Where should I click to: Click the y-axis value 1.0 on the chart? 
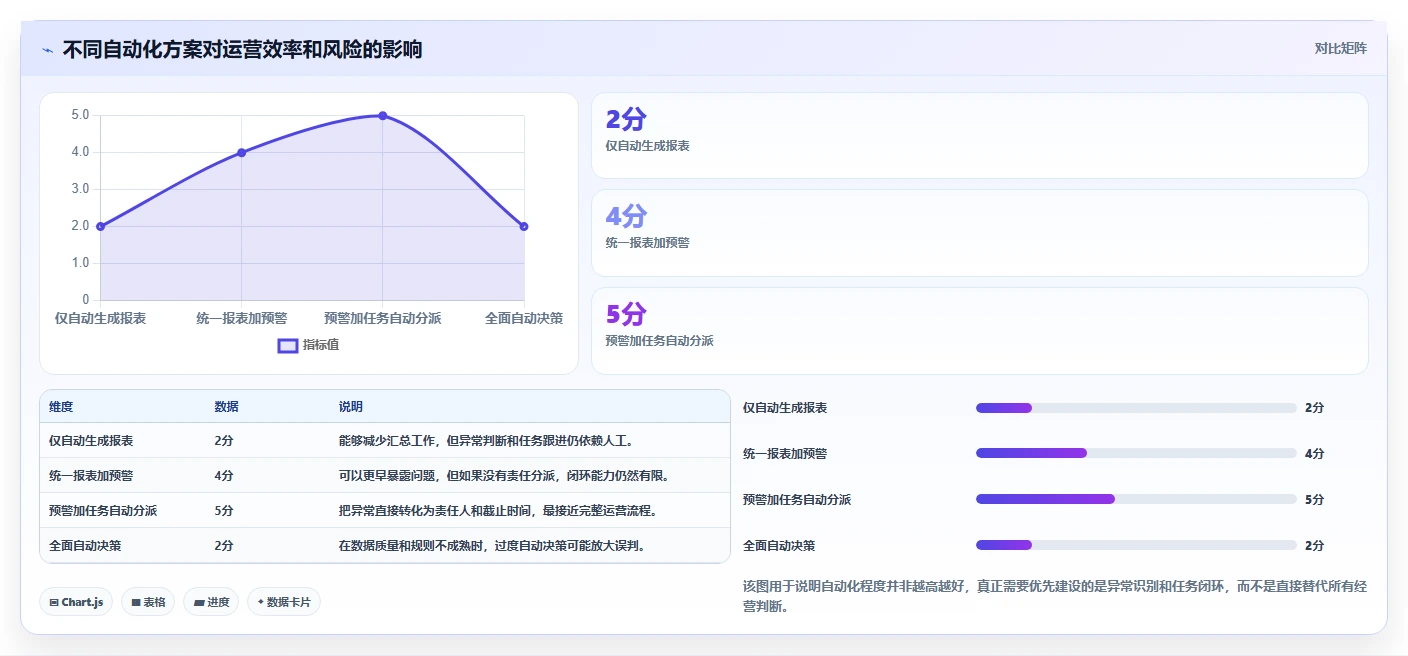click(80, 263)
